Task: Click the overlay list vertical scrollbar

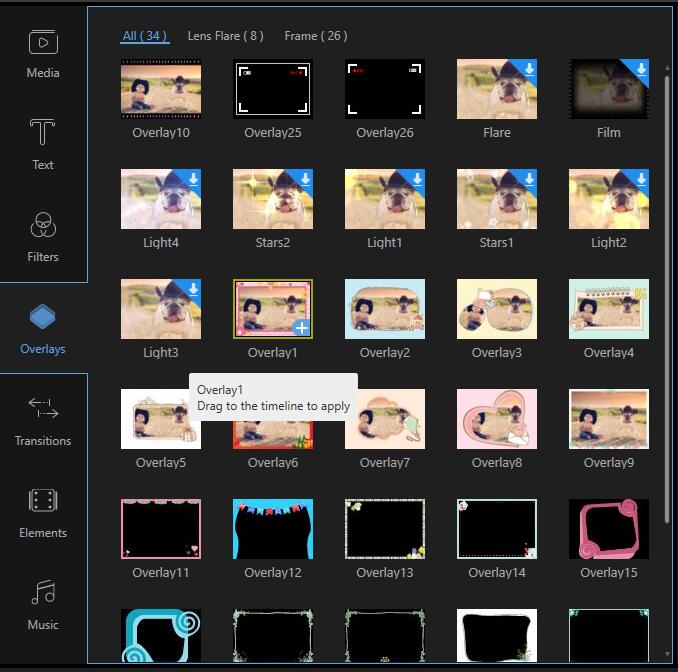Action: pyautogui.click(x=667, y=301)
